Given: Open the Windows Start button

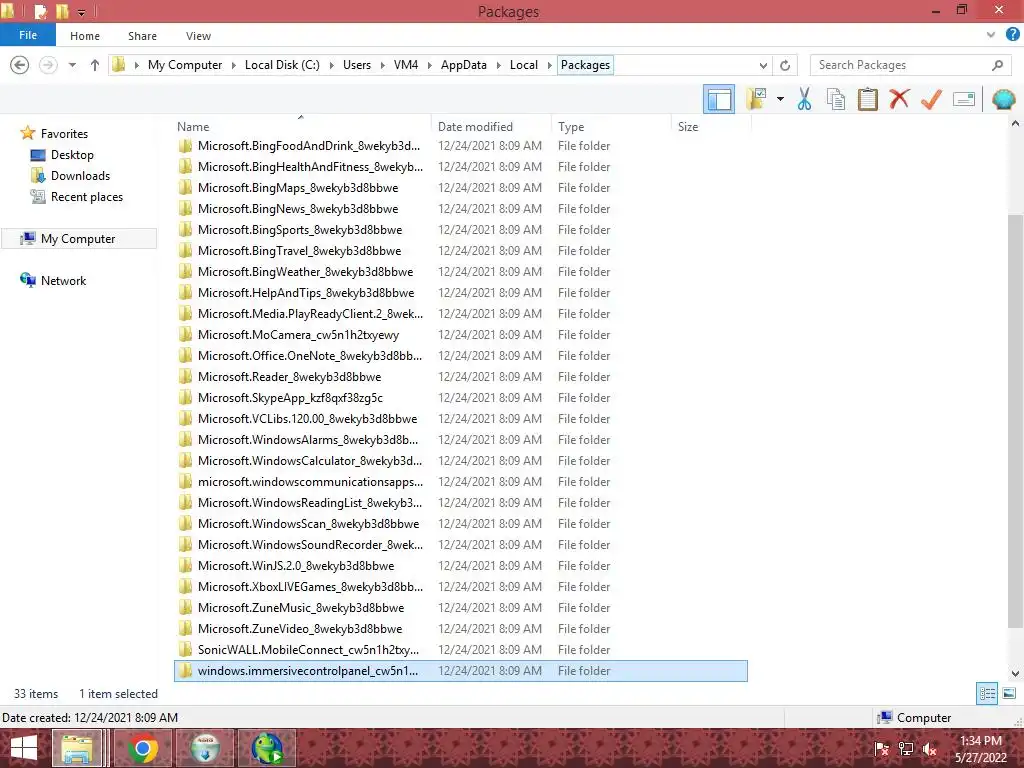Looking at the screenshot, I should (24, 748).
